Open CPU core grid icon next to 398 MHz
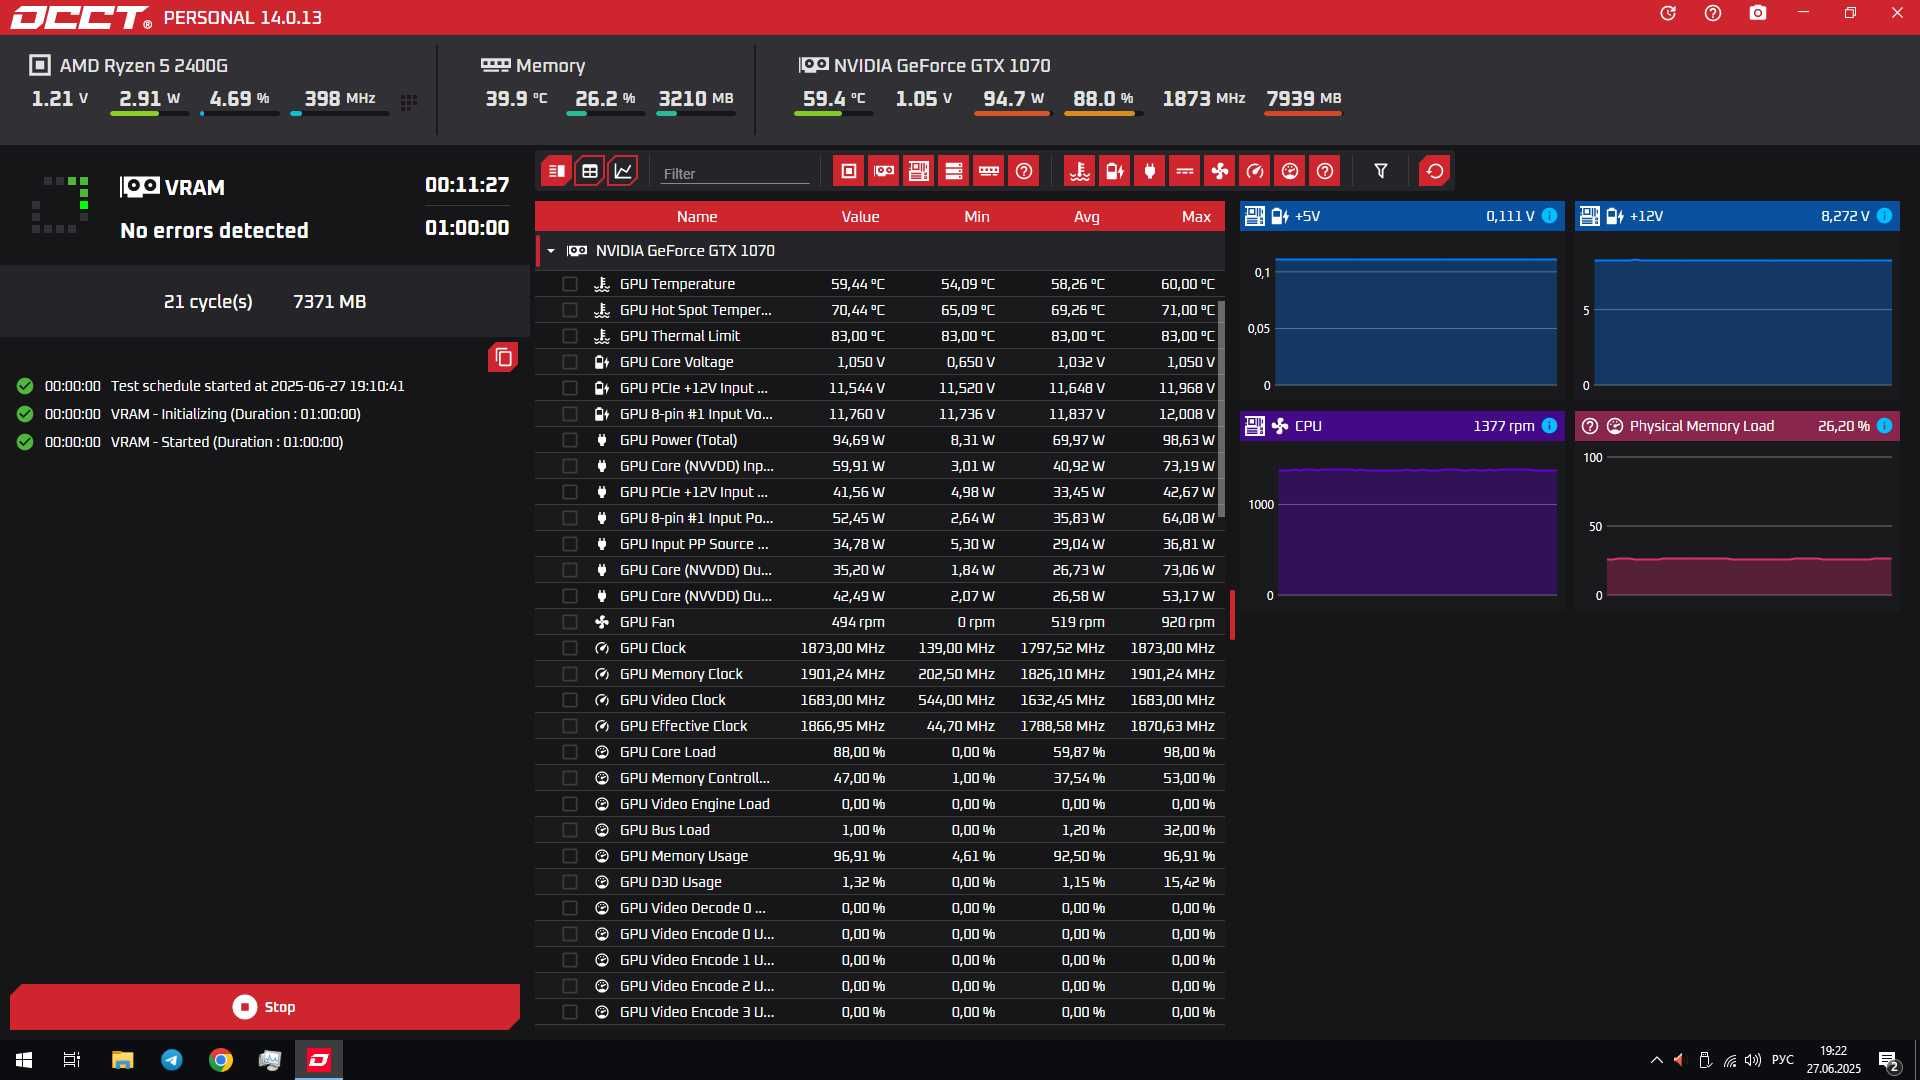Viewport: 1920px width, 1080px height. pos(408,102)
